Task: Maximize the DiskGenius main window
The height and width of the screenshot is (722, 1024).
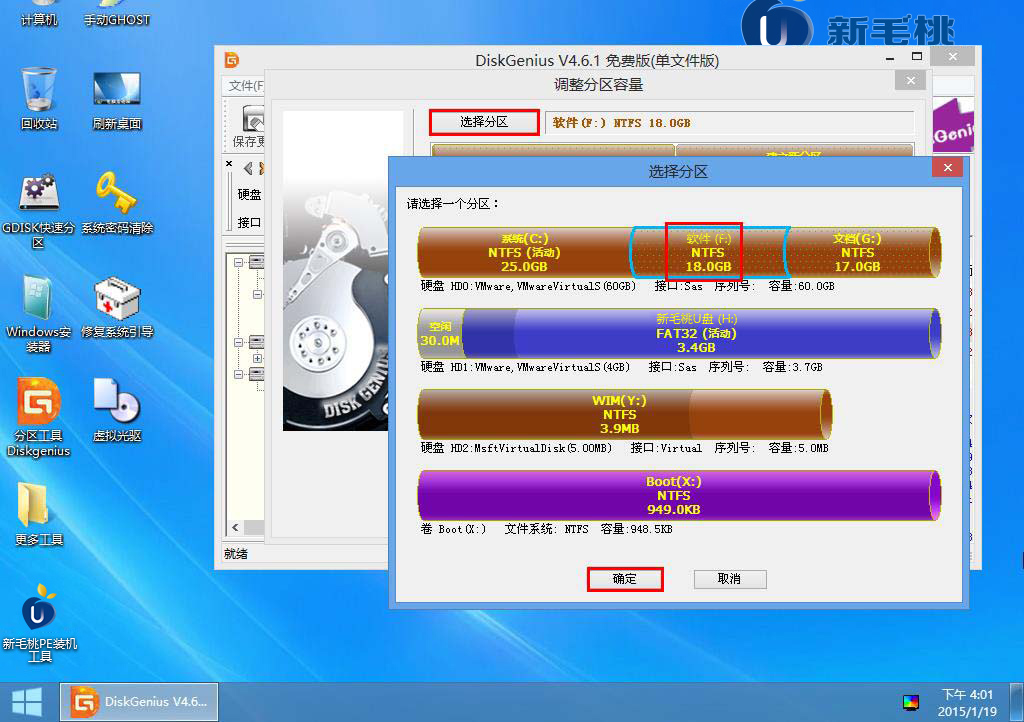Action: pos(917,57)
